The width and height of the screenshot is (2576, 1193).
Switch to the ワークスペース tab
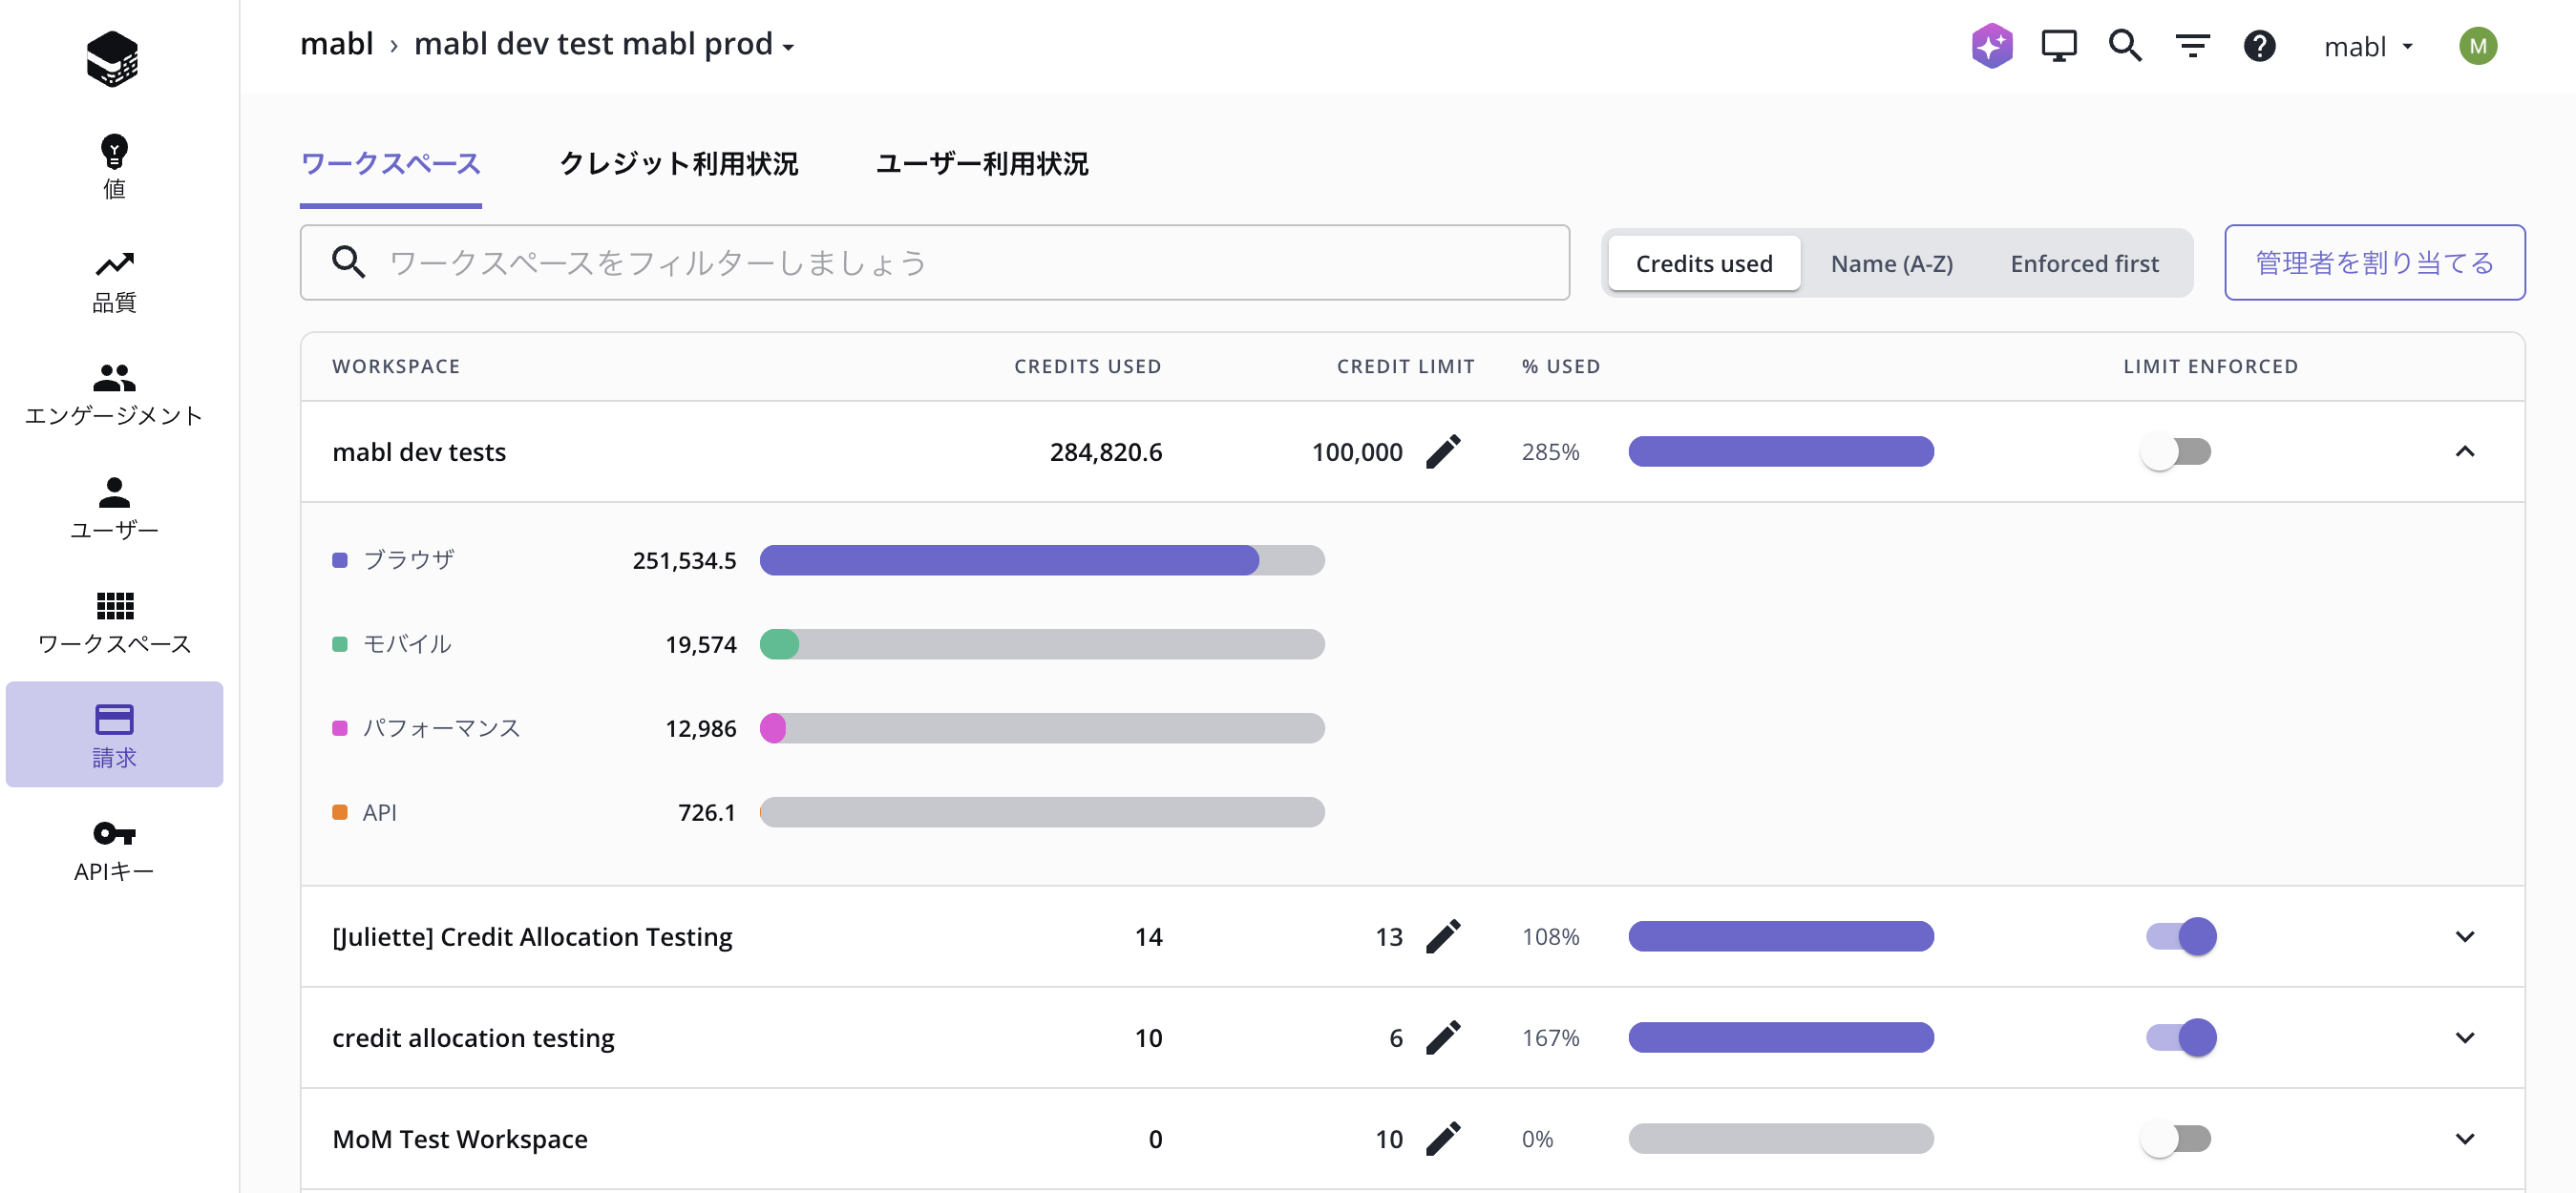[391, 164]
